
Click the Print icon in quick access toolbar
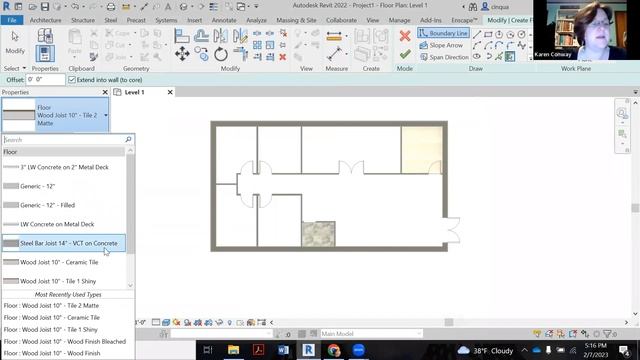[x=111, y=7]
